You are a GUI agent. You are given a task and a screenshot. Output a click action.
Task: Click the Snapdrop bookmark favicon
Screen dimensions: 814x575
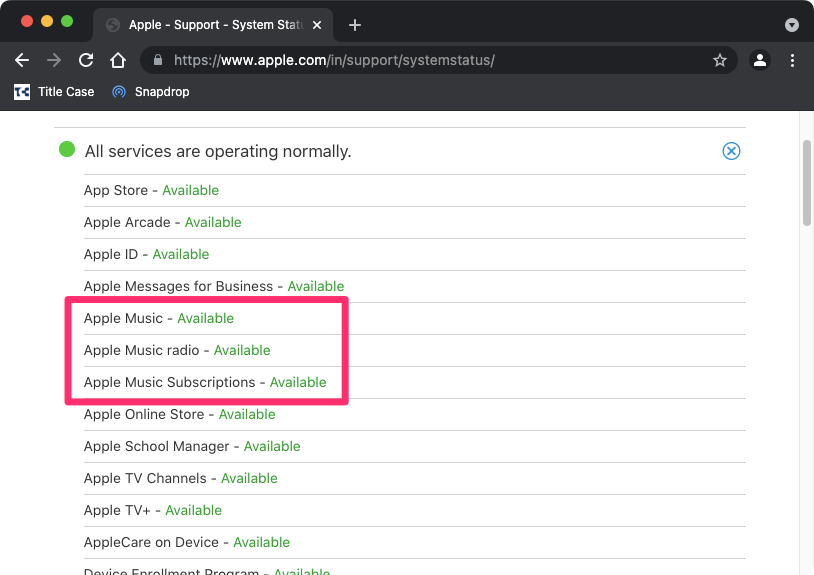click(119, 92)
